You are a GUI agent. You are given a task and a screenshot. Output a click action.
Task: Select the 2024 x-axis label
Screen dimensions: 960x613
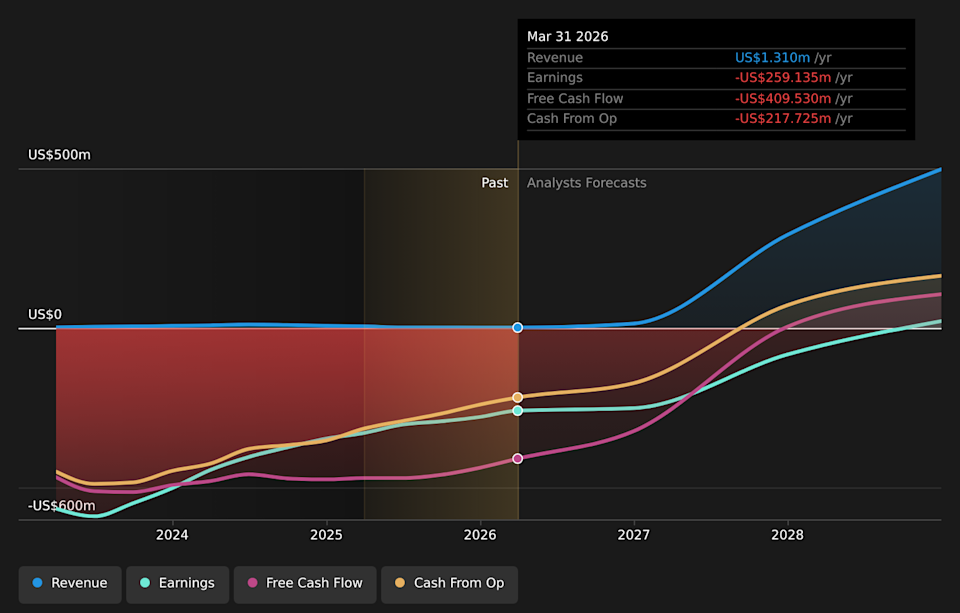pyautogui.click(x=172, y=535)
